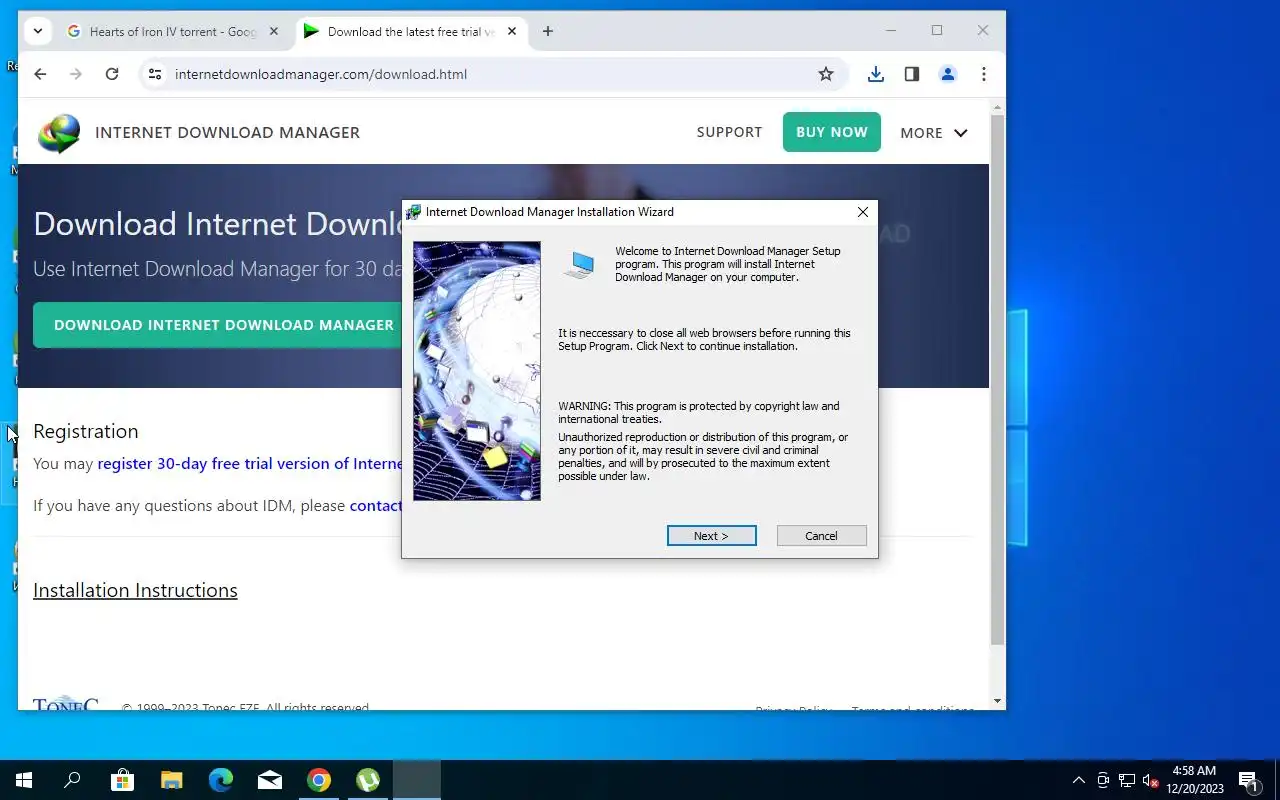Switch to Hearts of Iron IV torrent tab
The height and width of the screenshot is (800, 1280).
click(172, 31)
